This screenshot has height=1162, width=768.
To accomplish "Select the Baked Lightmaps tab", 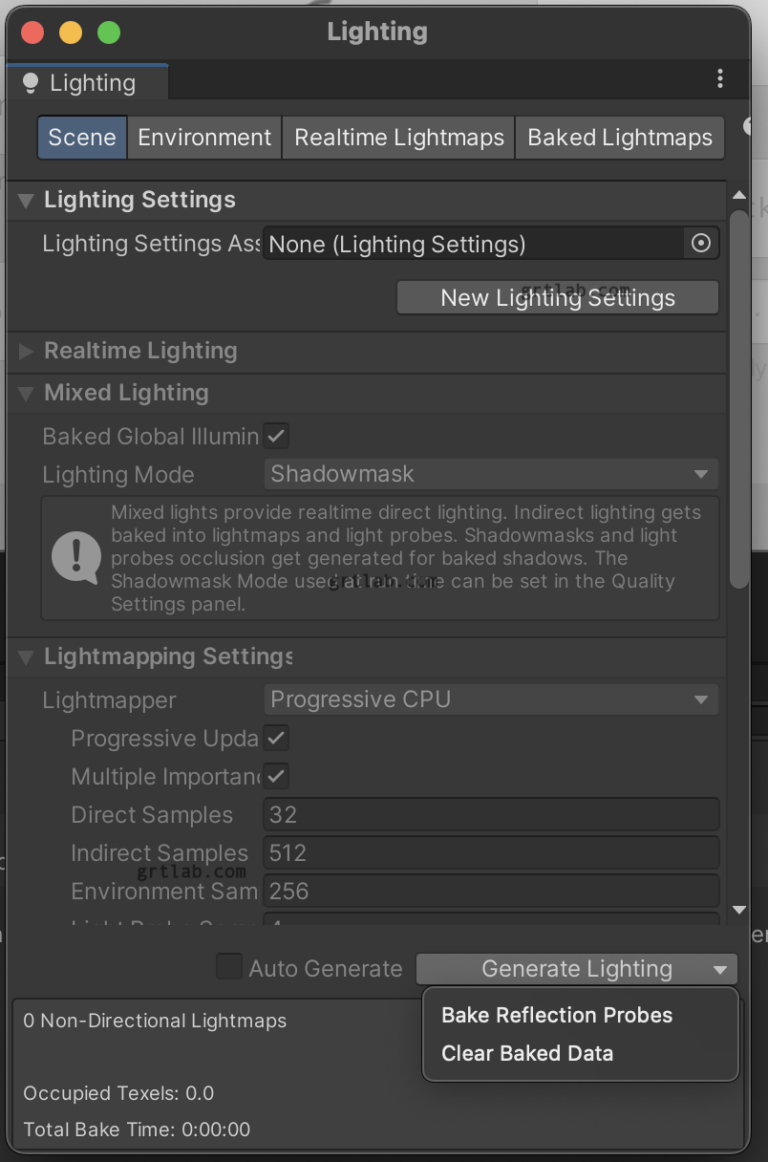I will (619, 137).
